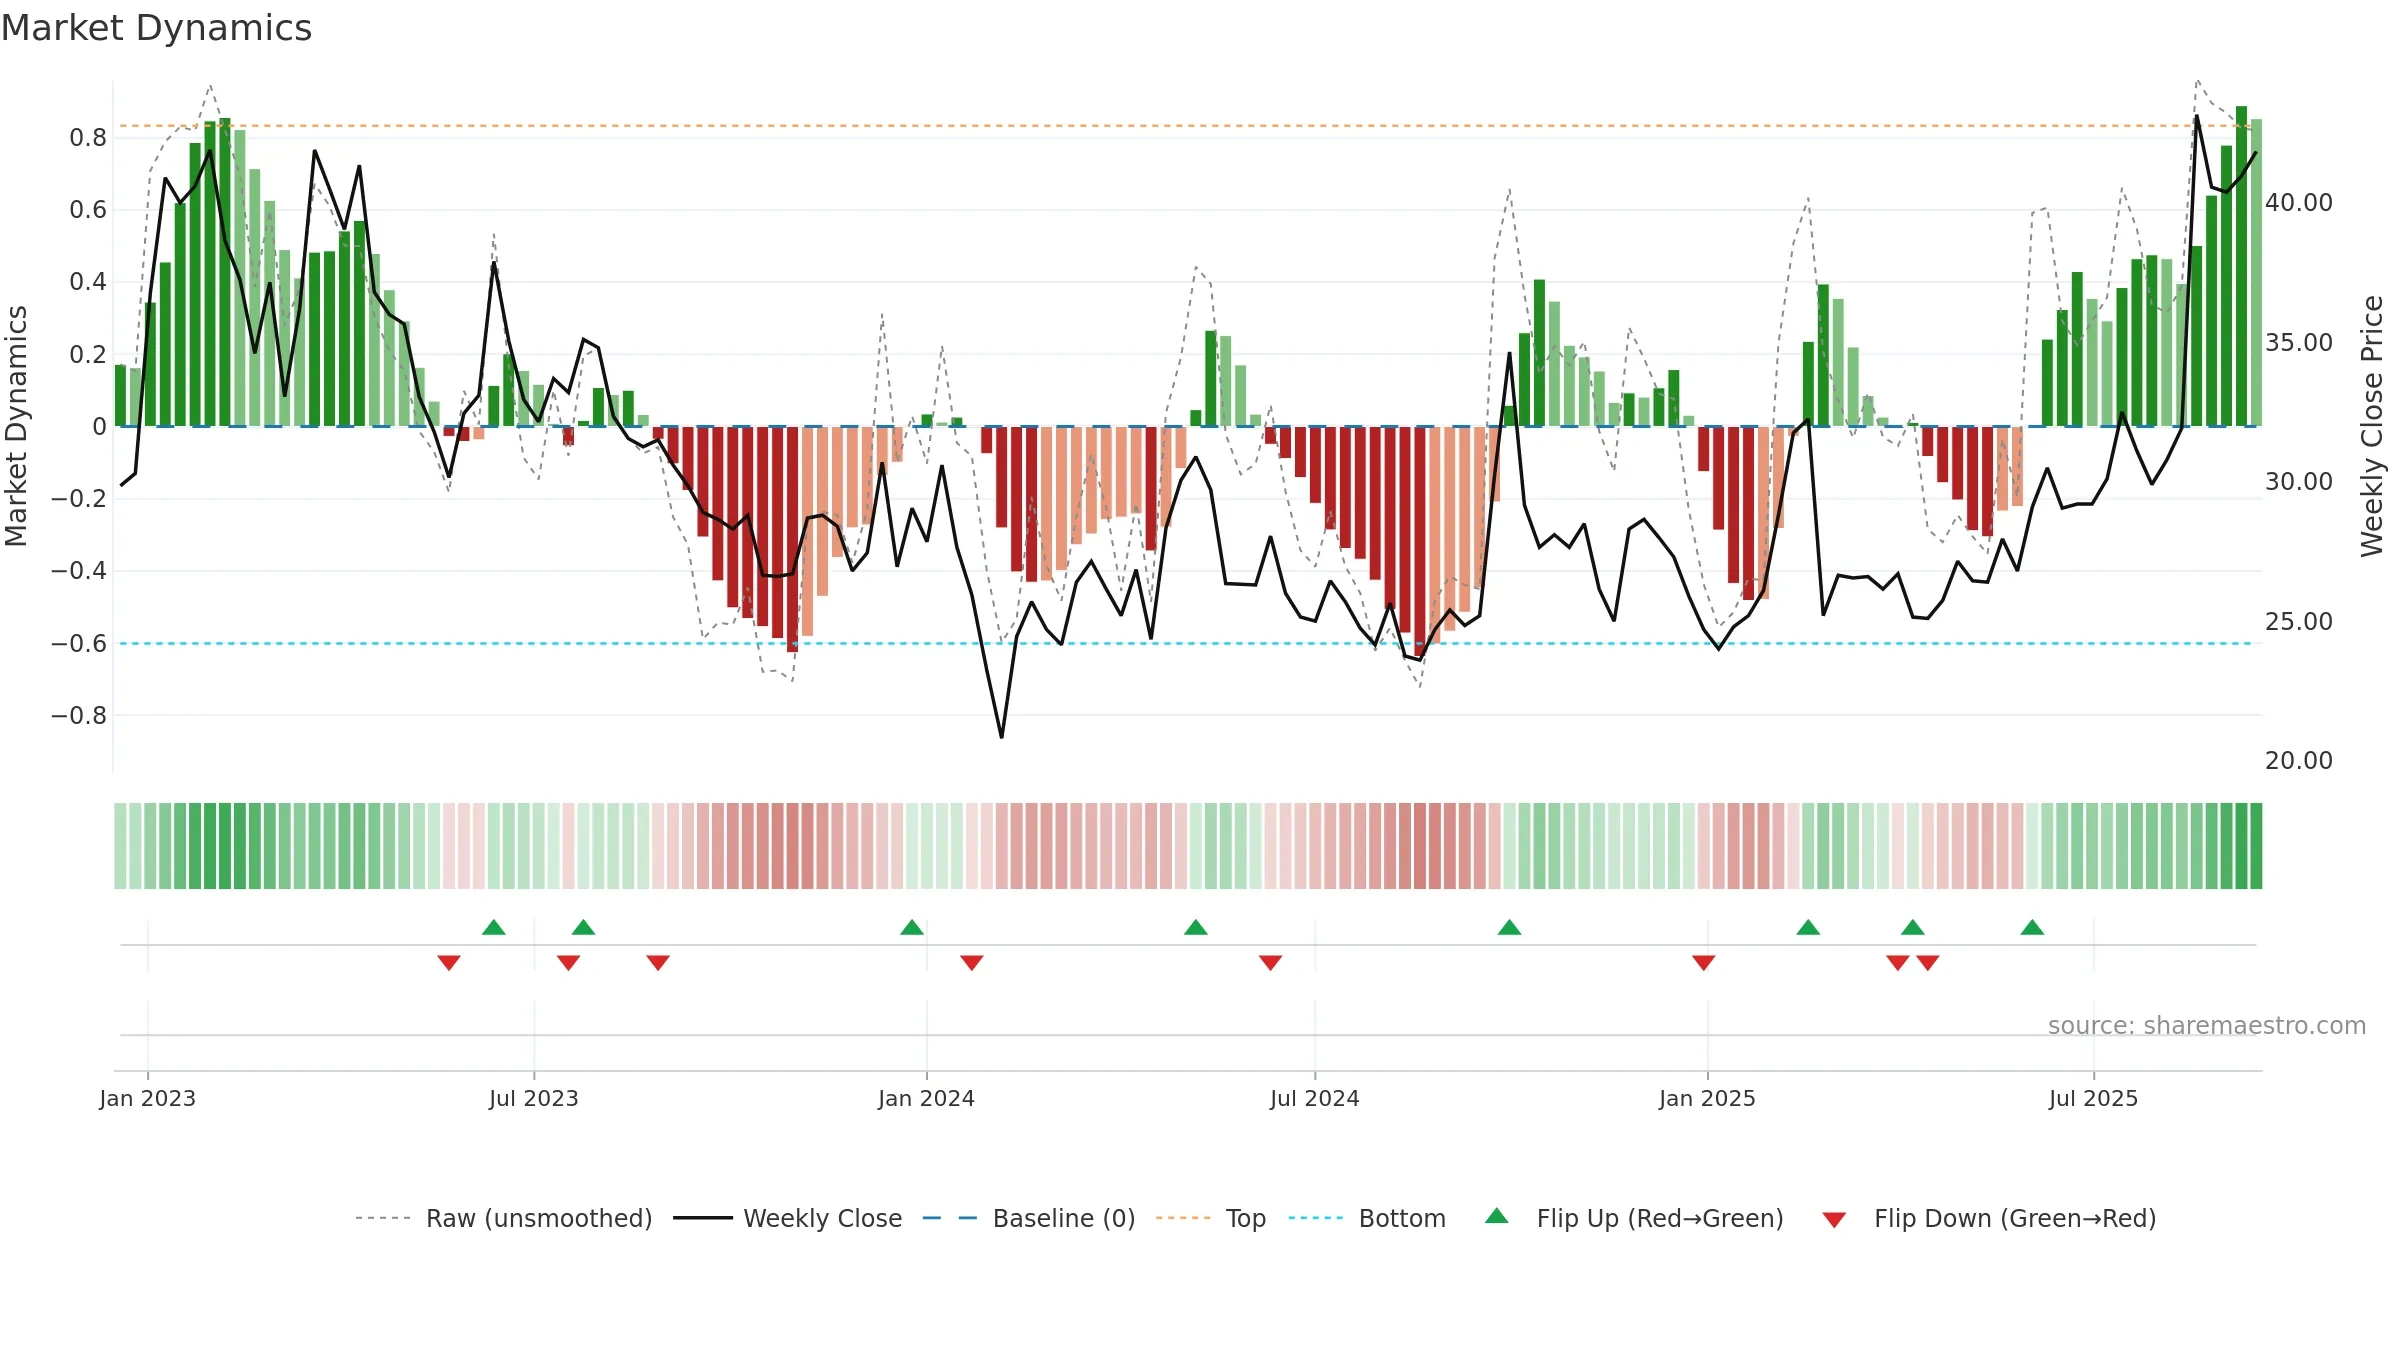Click the flip-up marker just before Jan 2024
Viewport: 2400px width, 1350px height.
tap(912, 927)
